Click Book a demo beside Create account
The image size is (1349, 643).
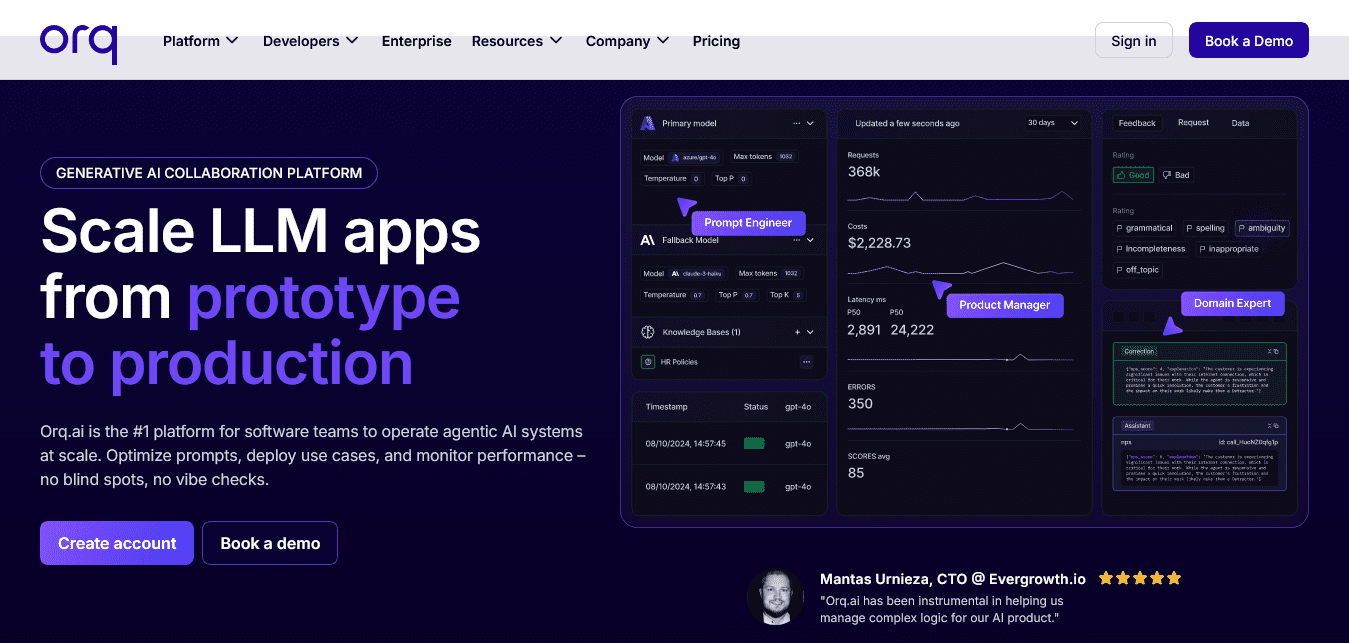coord(270,543)
